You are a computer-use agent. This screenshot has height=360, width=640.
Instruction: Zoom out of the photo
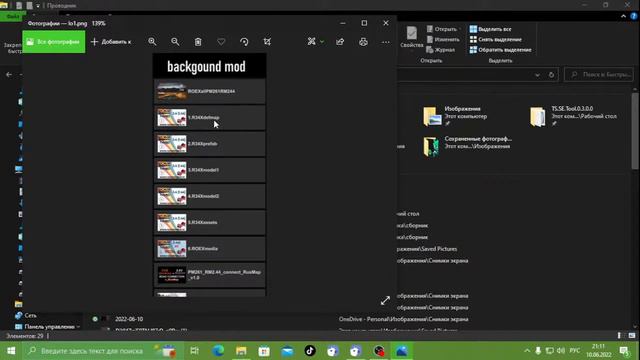click(175, 42)
